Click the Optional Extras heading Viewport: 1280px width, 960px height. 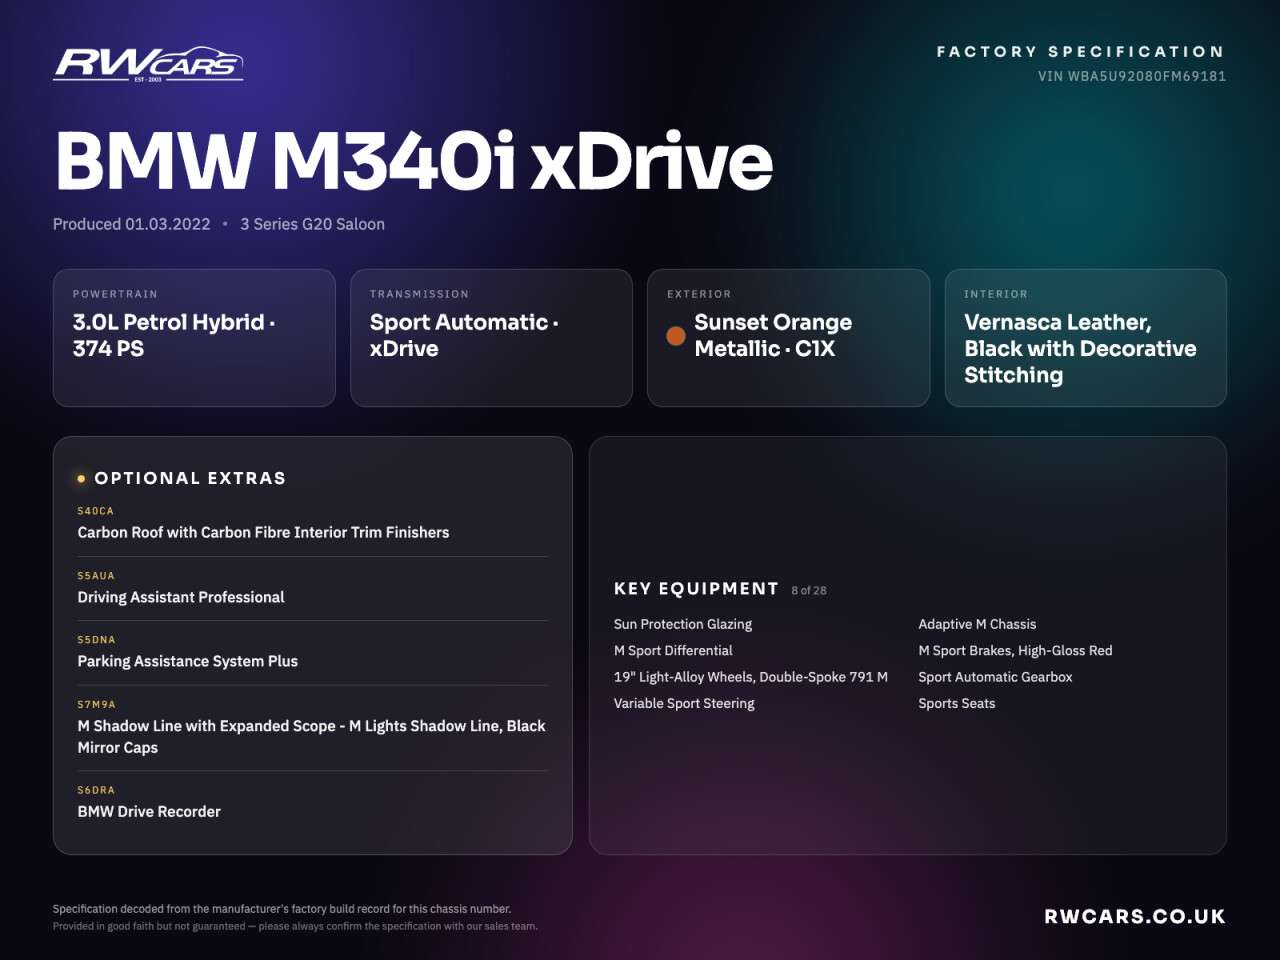click(190, 478)
